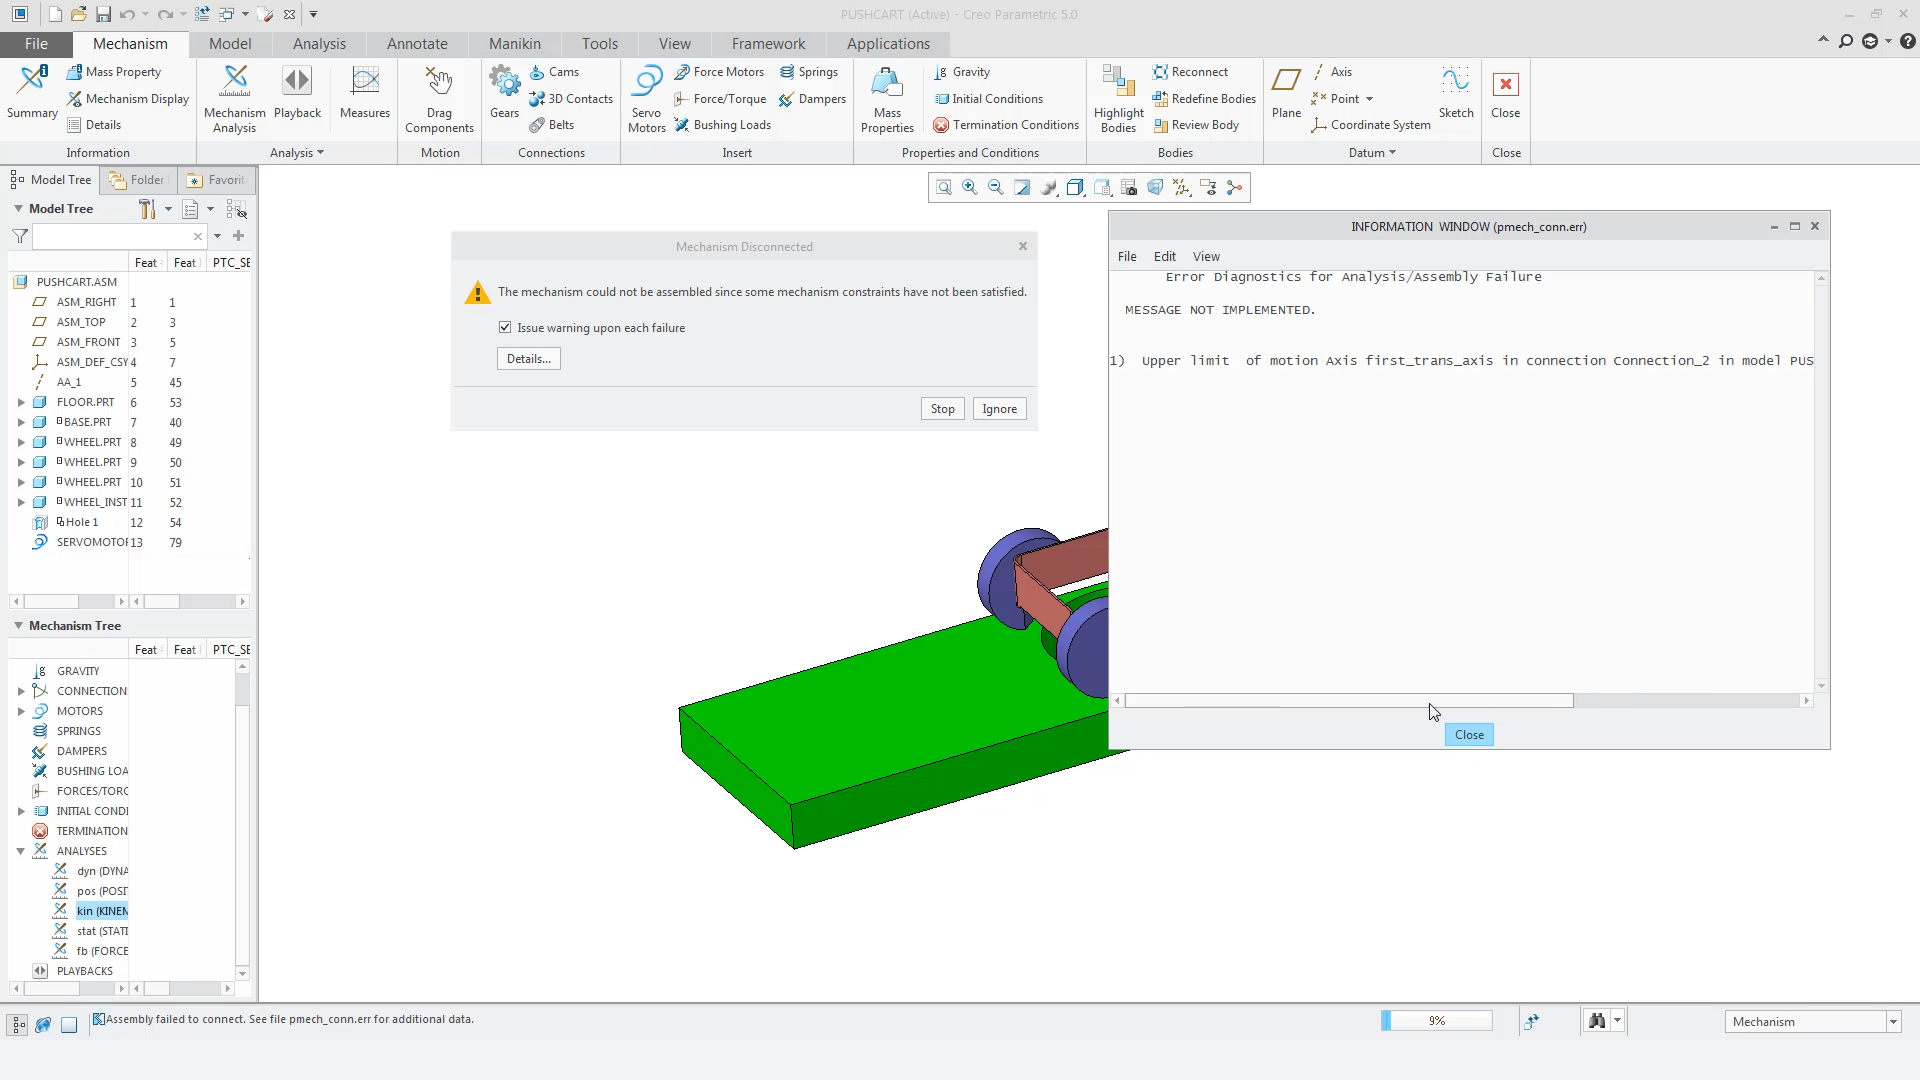Open the Mechanism Analysis tool

[x=234, y=99]
